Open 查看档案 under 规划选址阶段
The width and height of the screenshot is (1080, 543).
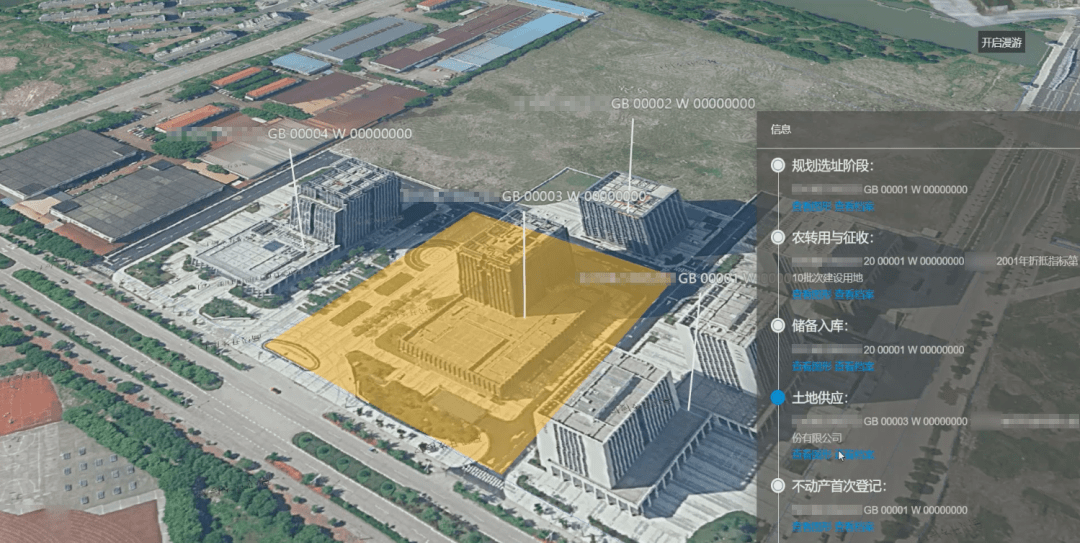(854, 206)
